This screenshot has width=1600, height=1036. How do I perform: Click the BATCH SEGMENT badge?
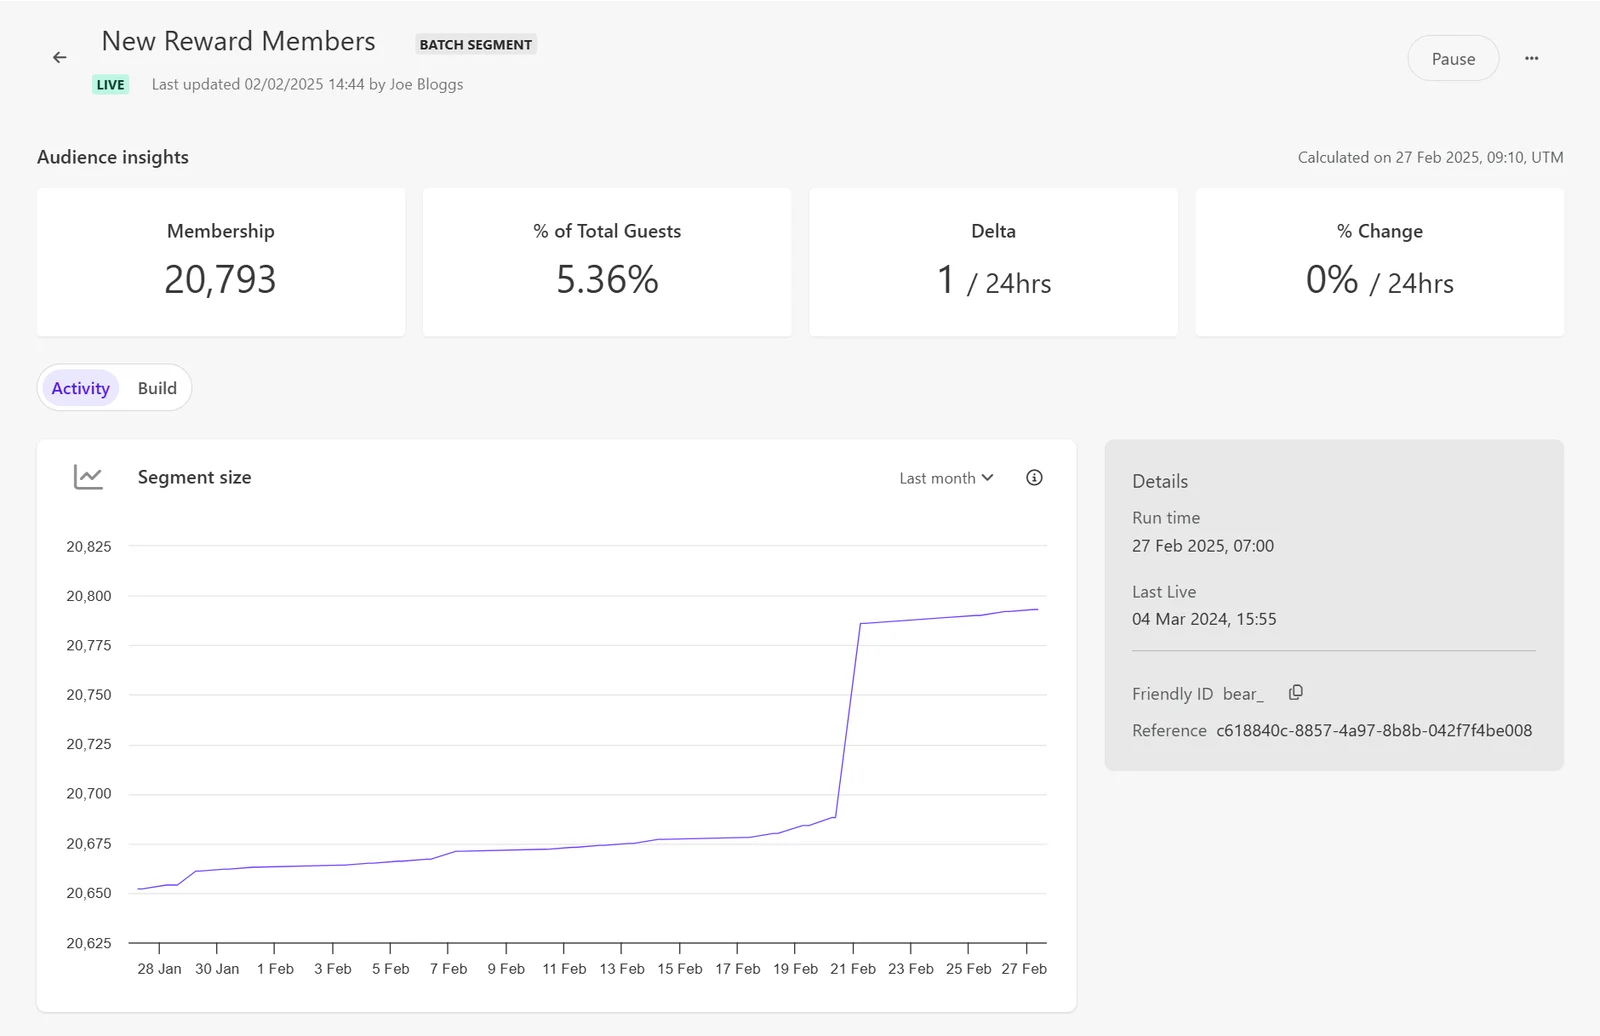(476, 44)
